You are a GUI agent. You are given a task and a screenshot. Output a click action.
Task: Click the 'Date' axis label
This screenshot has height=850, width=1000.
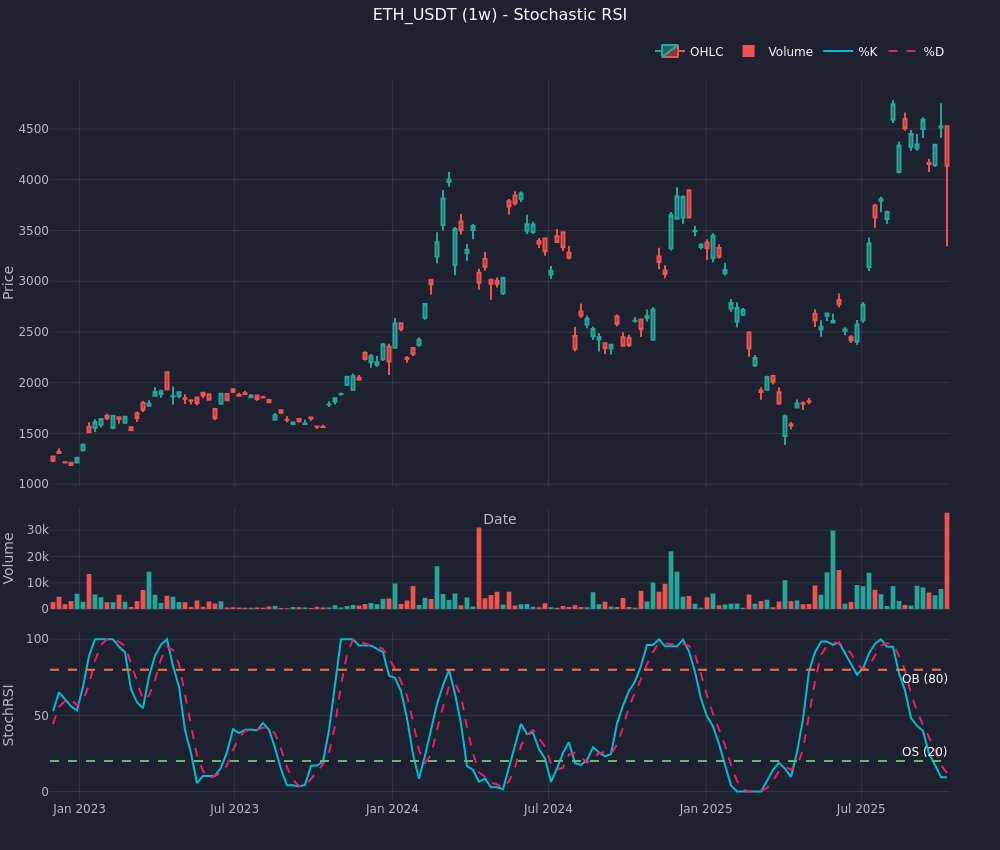click(x=500, y=519)
